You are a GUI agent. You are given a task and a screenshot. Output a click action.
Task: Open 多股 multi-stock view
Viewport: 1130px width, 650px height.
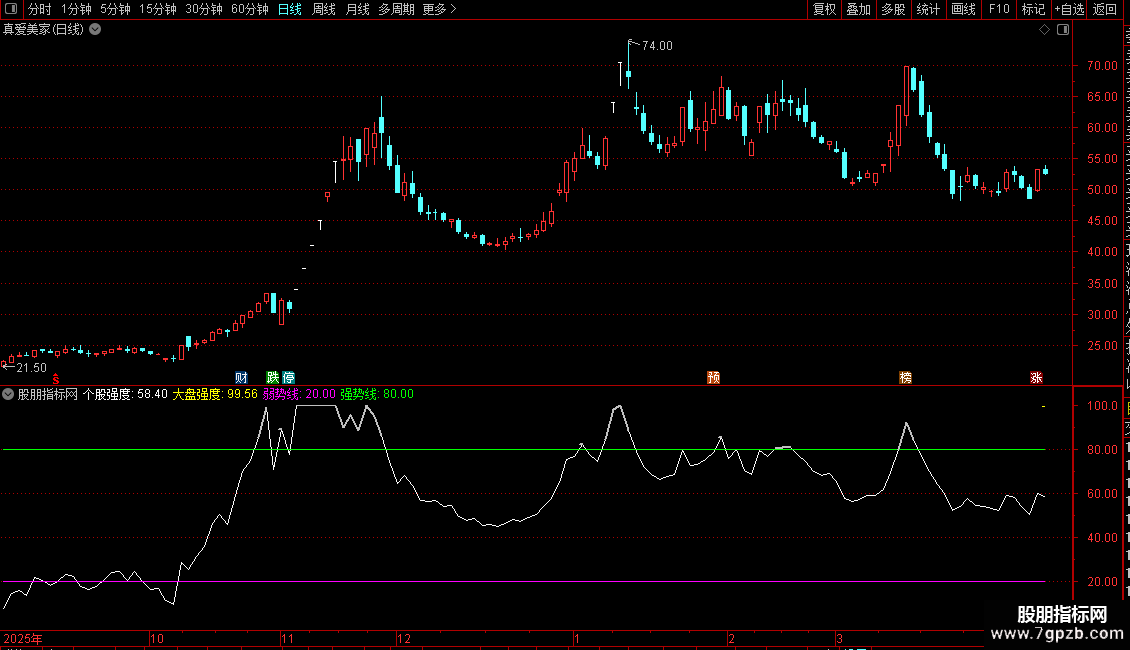(893, 9)
